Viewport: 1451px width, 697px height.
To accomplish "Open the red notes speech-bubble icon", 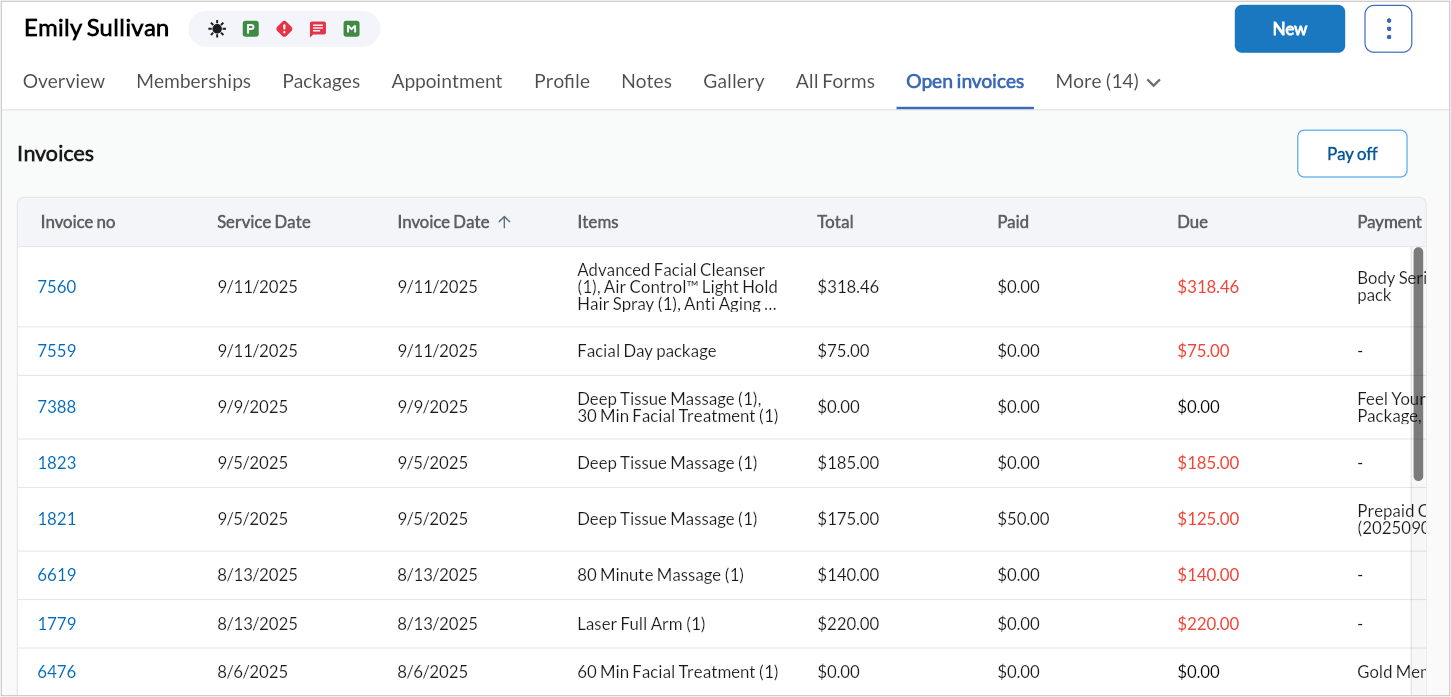I will tap(318, 29).
